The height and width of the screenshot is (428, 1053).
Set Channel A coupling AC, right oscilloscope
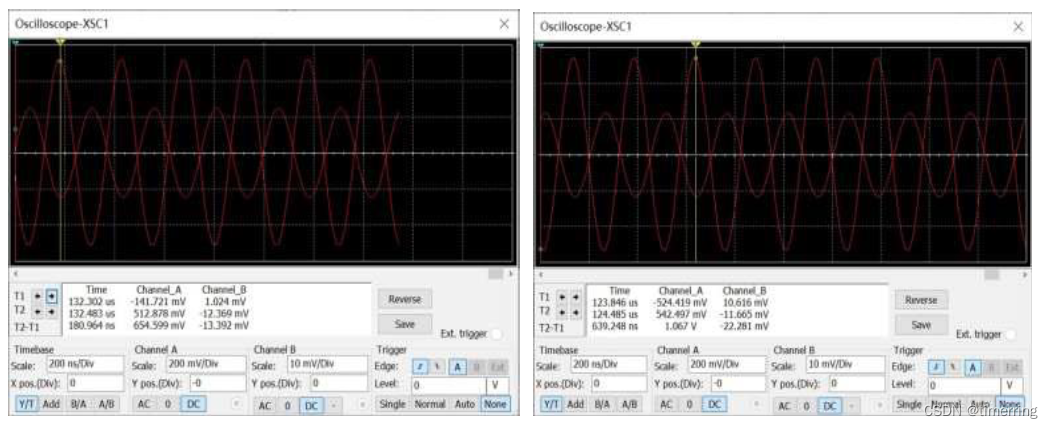tap(666, 404)
